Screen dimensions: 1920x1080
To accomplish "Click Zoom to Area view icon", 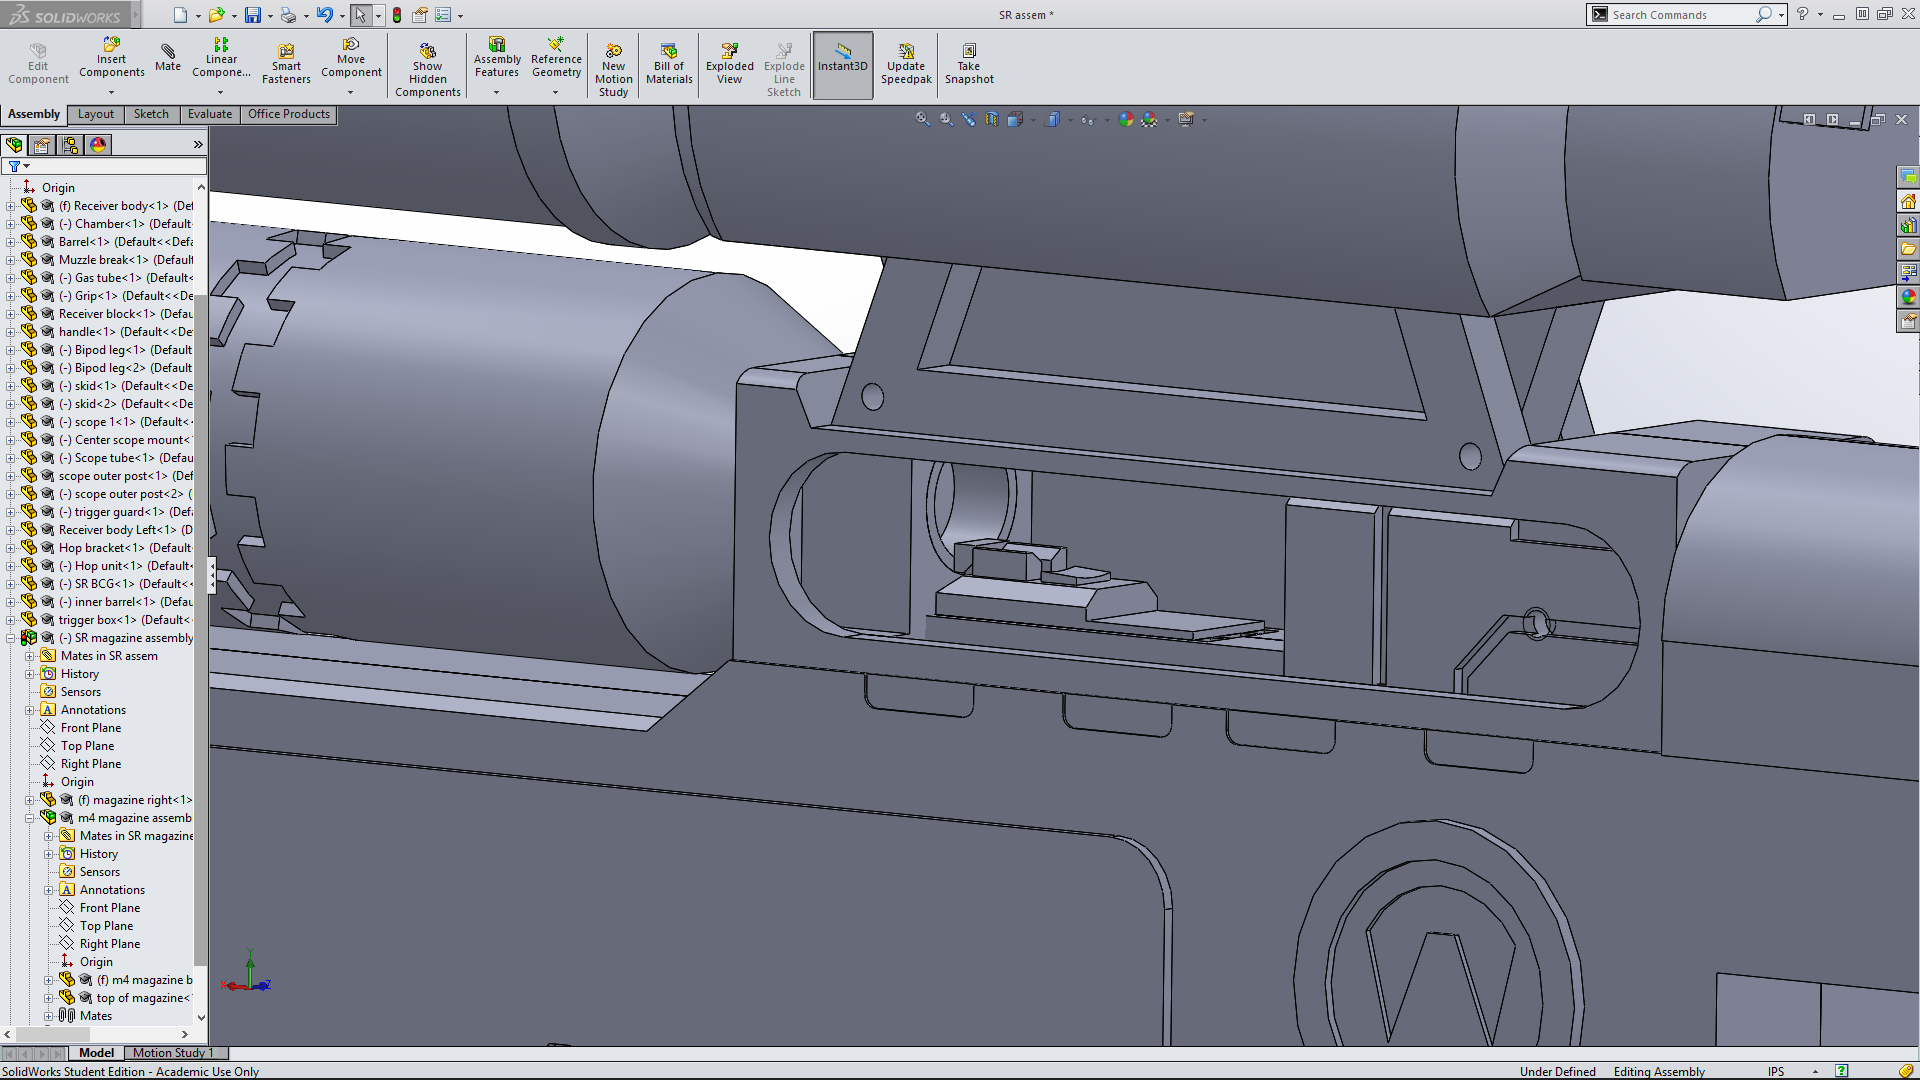I will point(946,119).
